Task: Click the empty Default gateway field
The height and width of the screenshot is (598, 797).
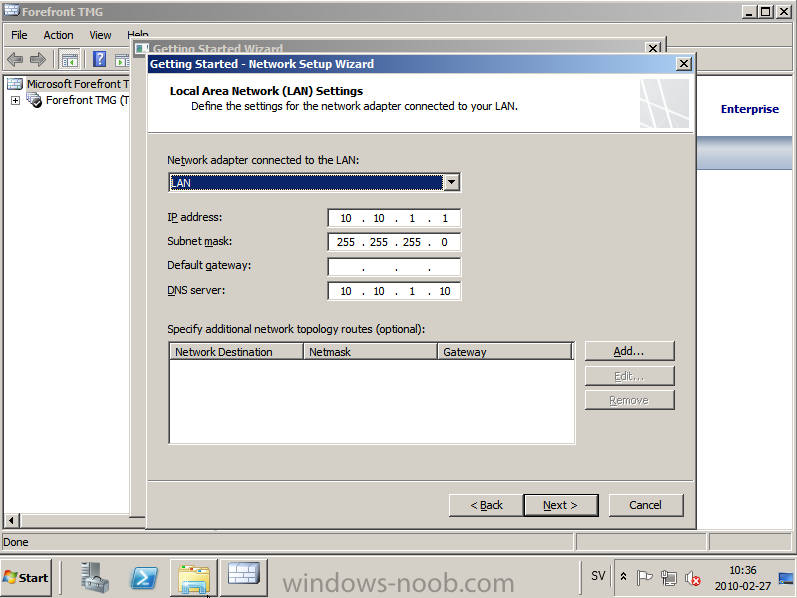Action: 394,266
